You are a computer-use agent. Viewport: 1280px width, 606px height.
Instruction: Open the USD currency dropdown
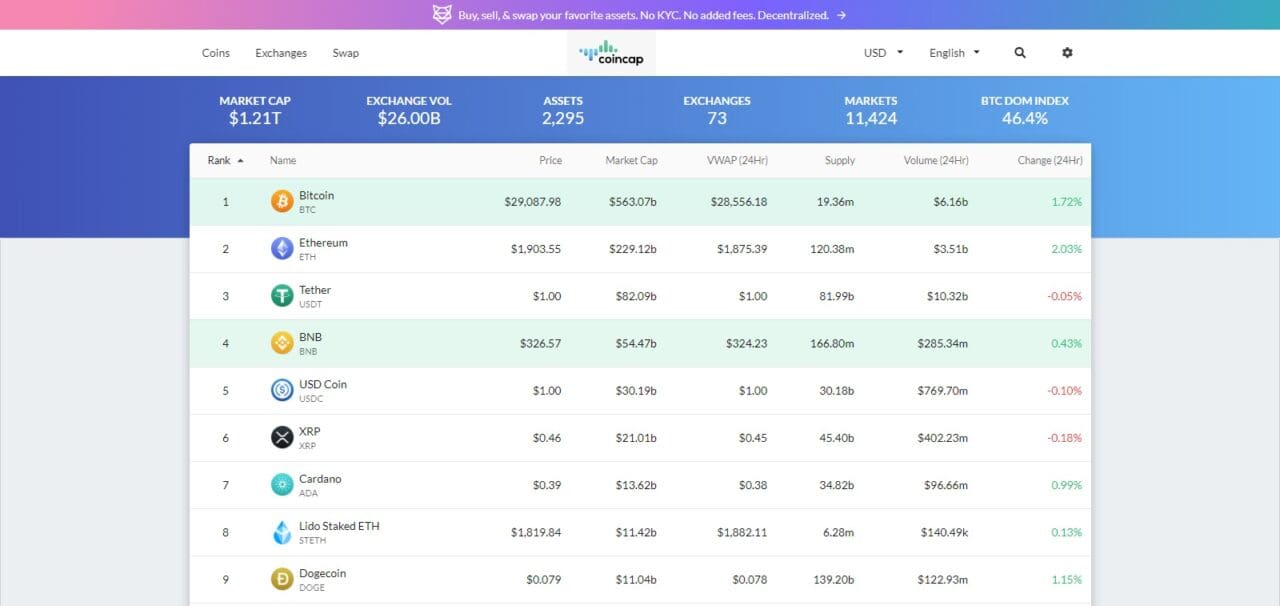click(x=884, y=53)
